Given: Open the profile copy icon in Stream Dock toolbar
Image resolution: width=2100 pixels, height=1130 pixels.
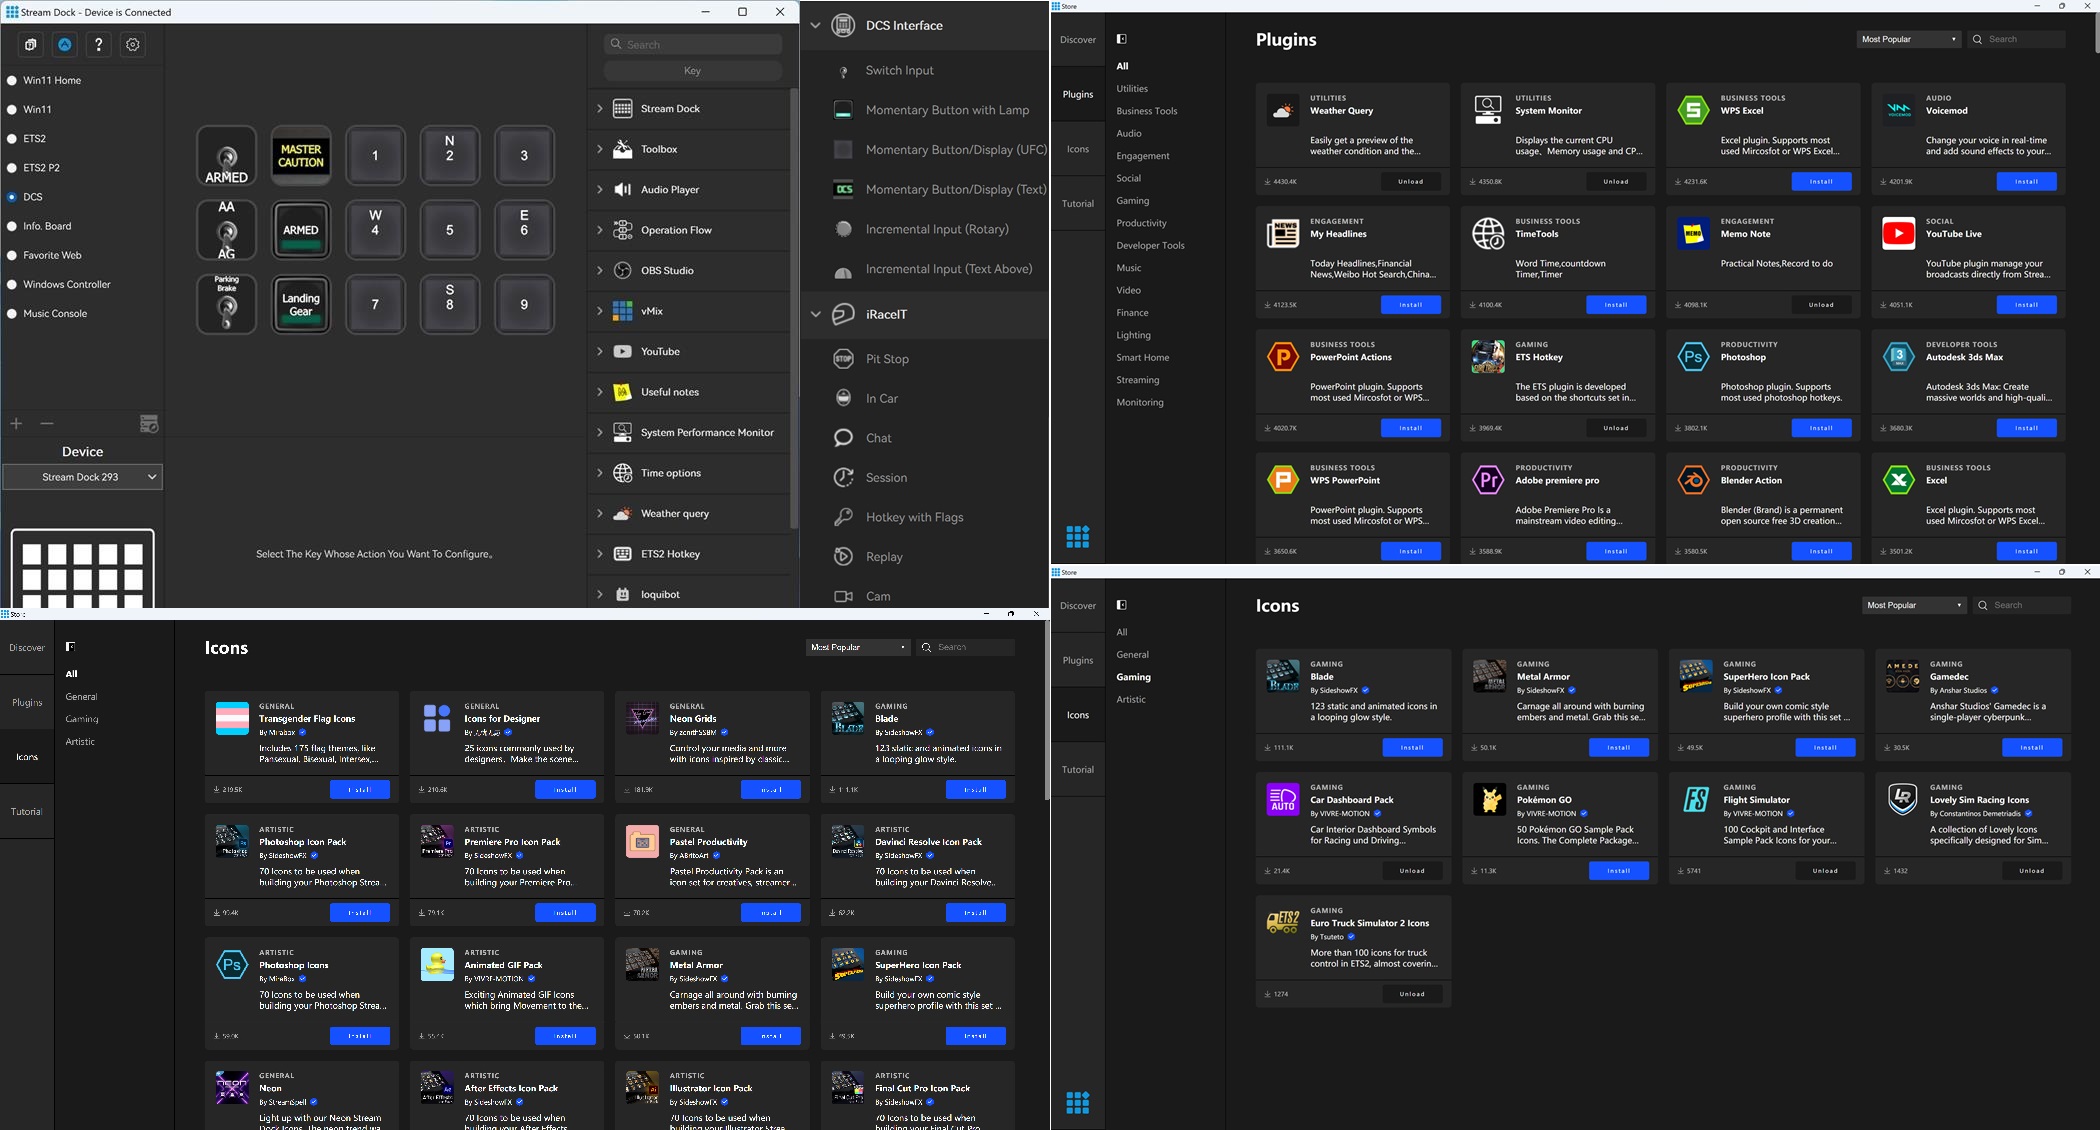Looking at the screenshot, I should coord(31,45).
